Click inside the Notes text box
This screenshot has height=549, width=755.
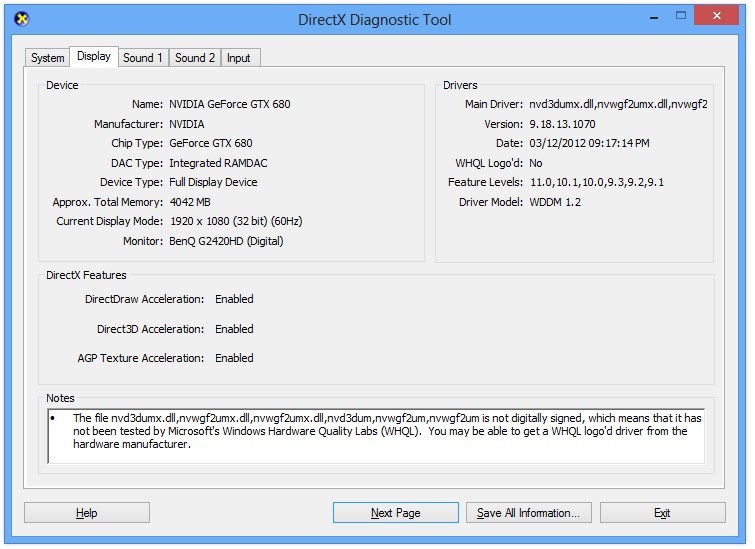pos(376,436)
